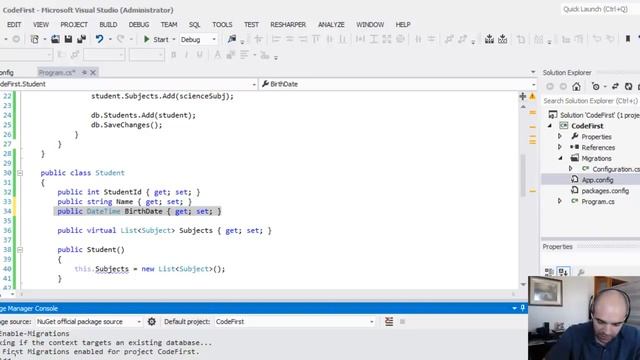
Task: Open the ANALYZE menu
Action: tap(331, 24)
